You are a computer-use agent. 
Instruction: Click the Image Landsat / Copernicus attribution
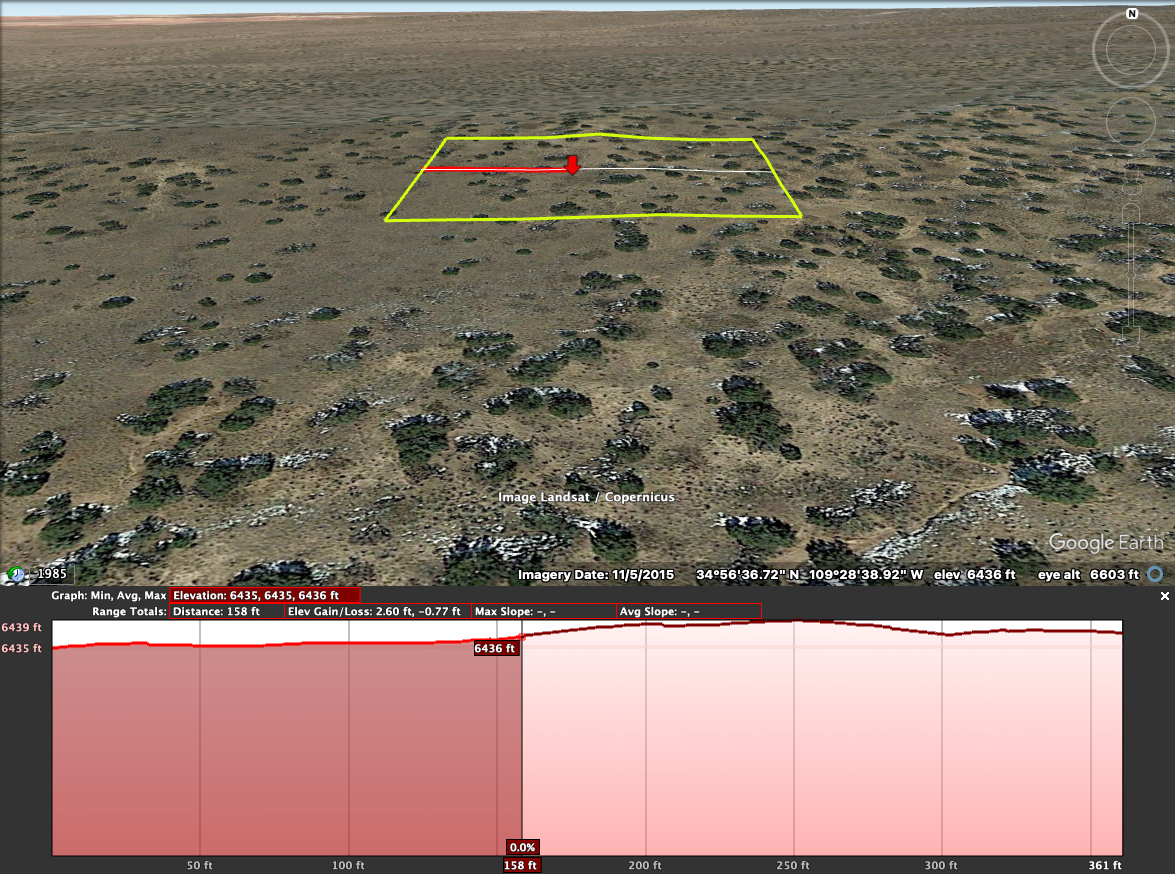point(586,497)
